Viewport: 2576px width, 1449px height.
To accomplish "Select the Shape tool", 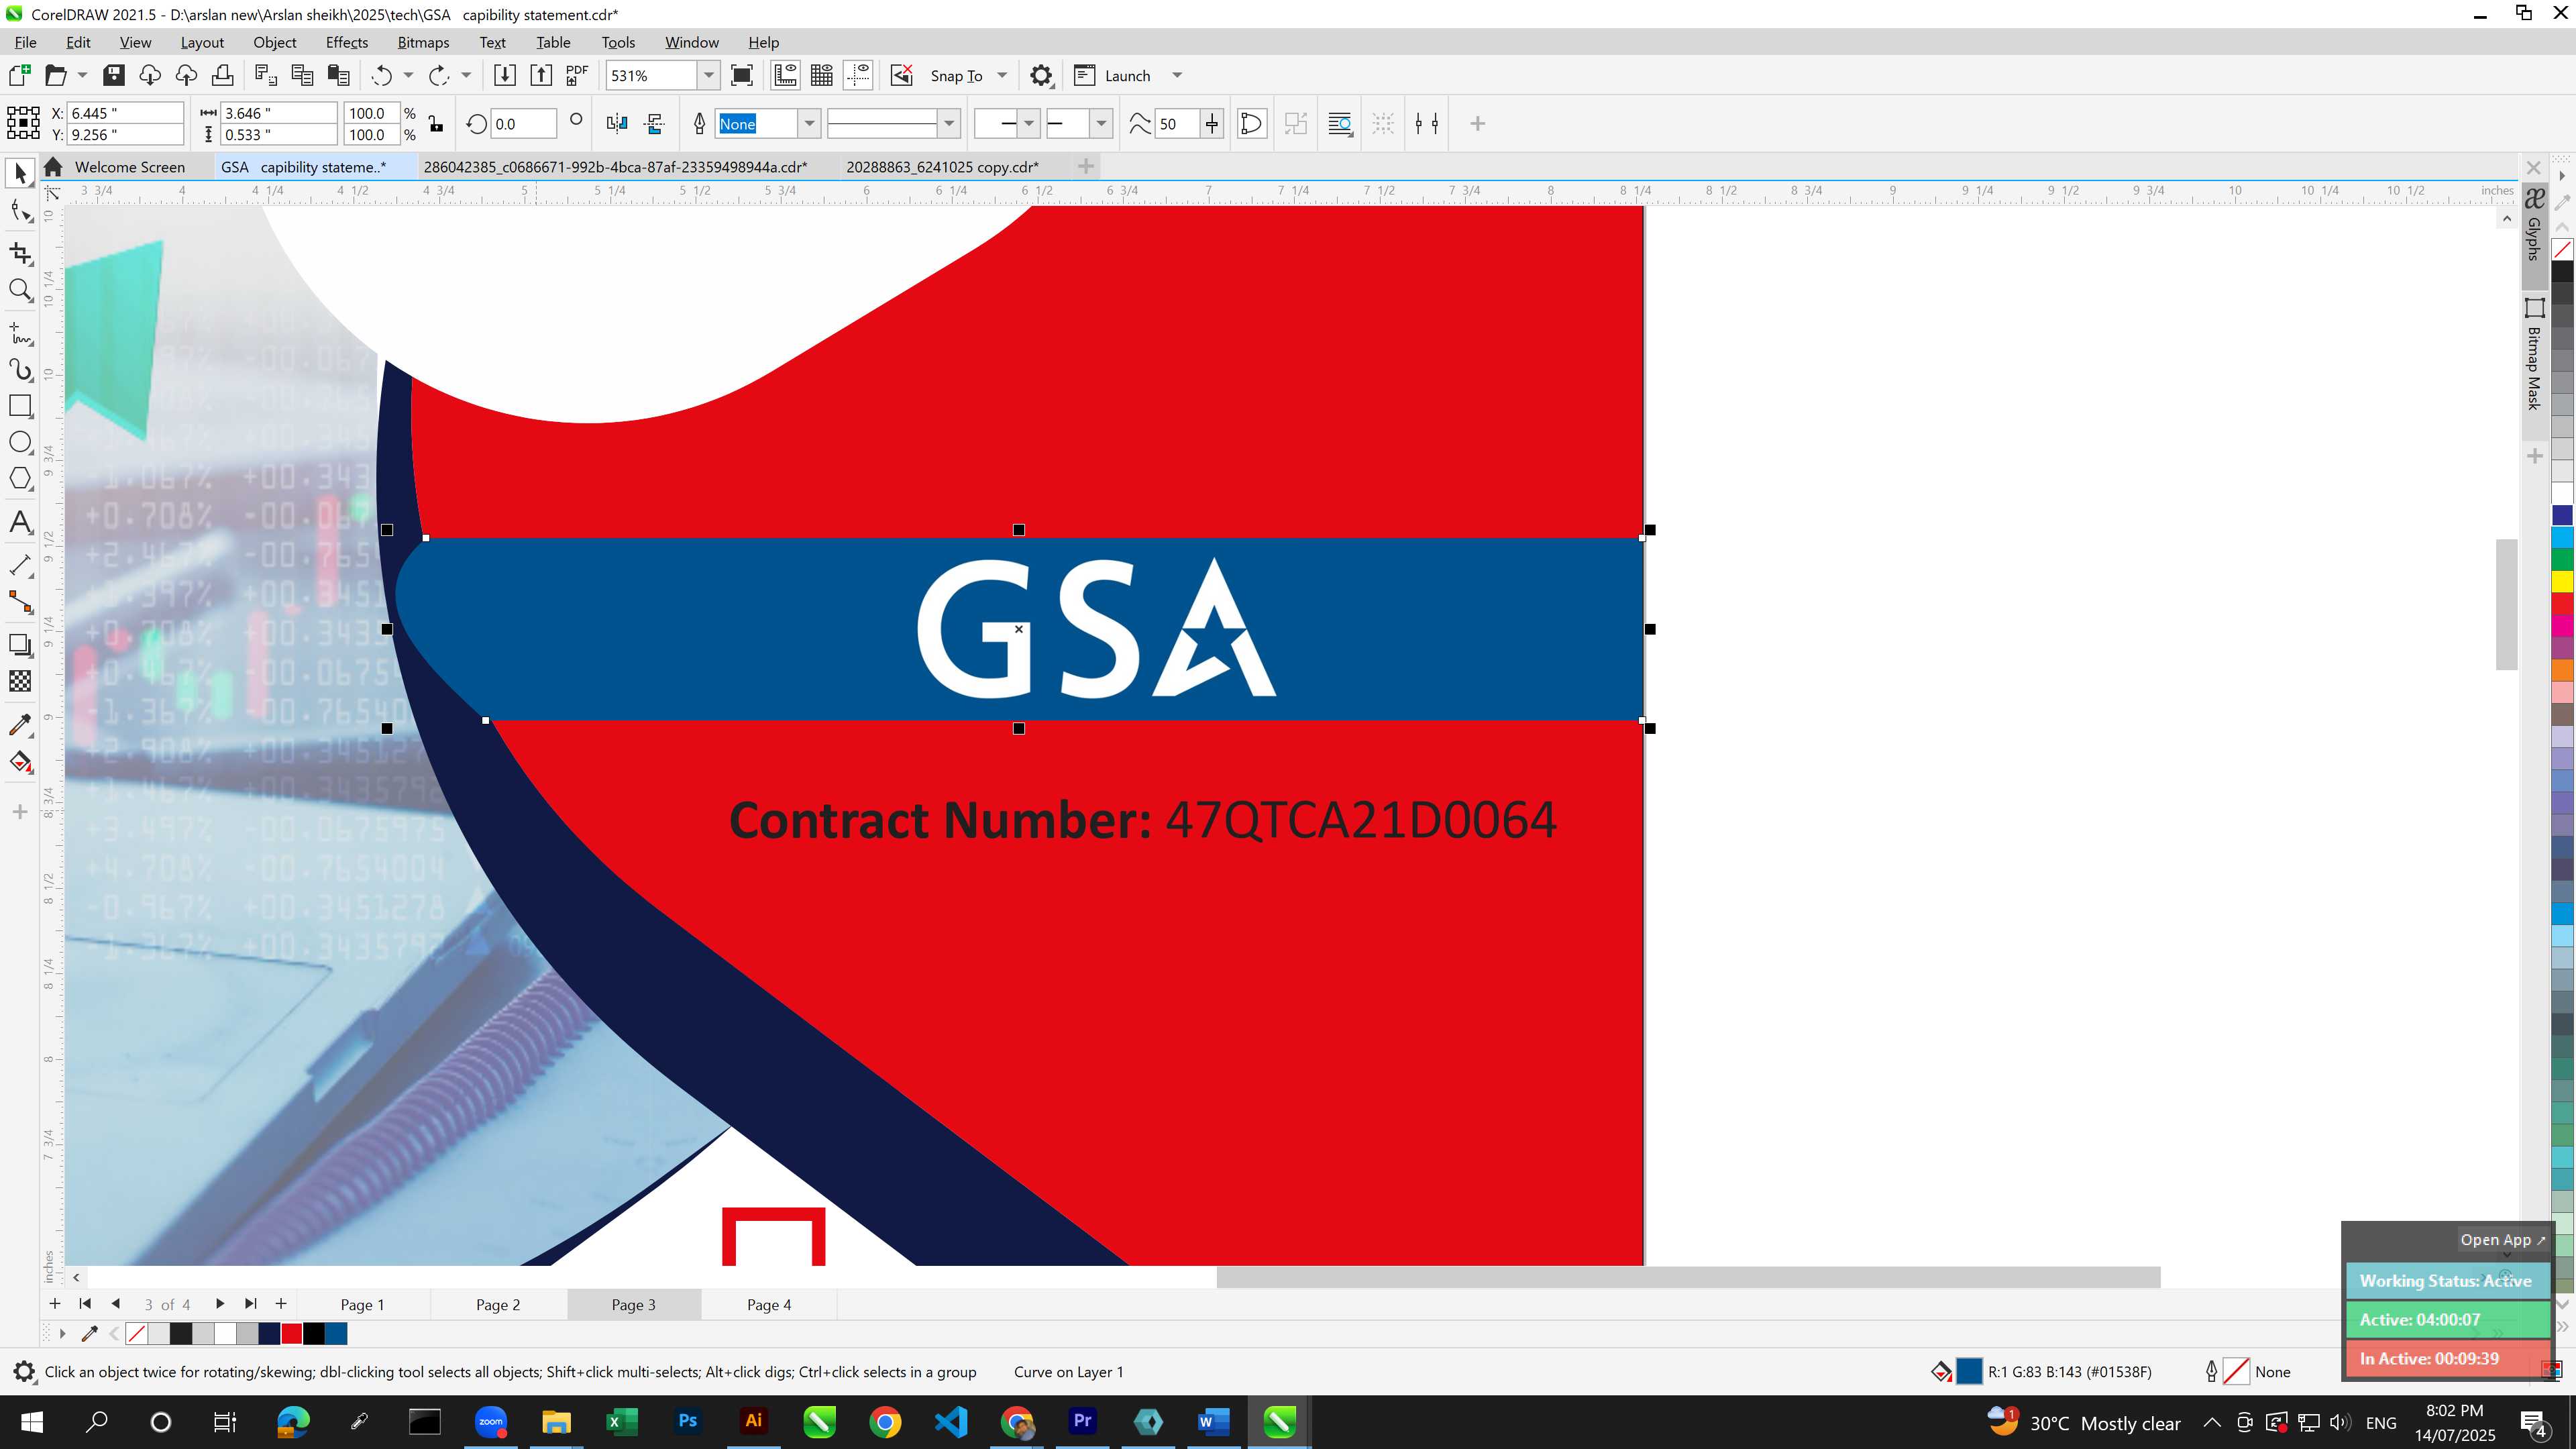I will click(x=20, y=211).
